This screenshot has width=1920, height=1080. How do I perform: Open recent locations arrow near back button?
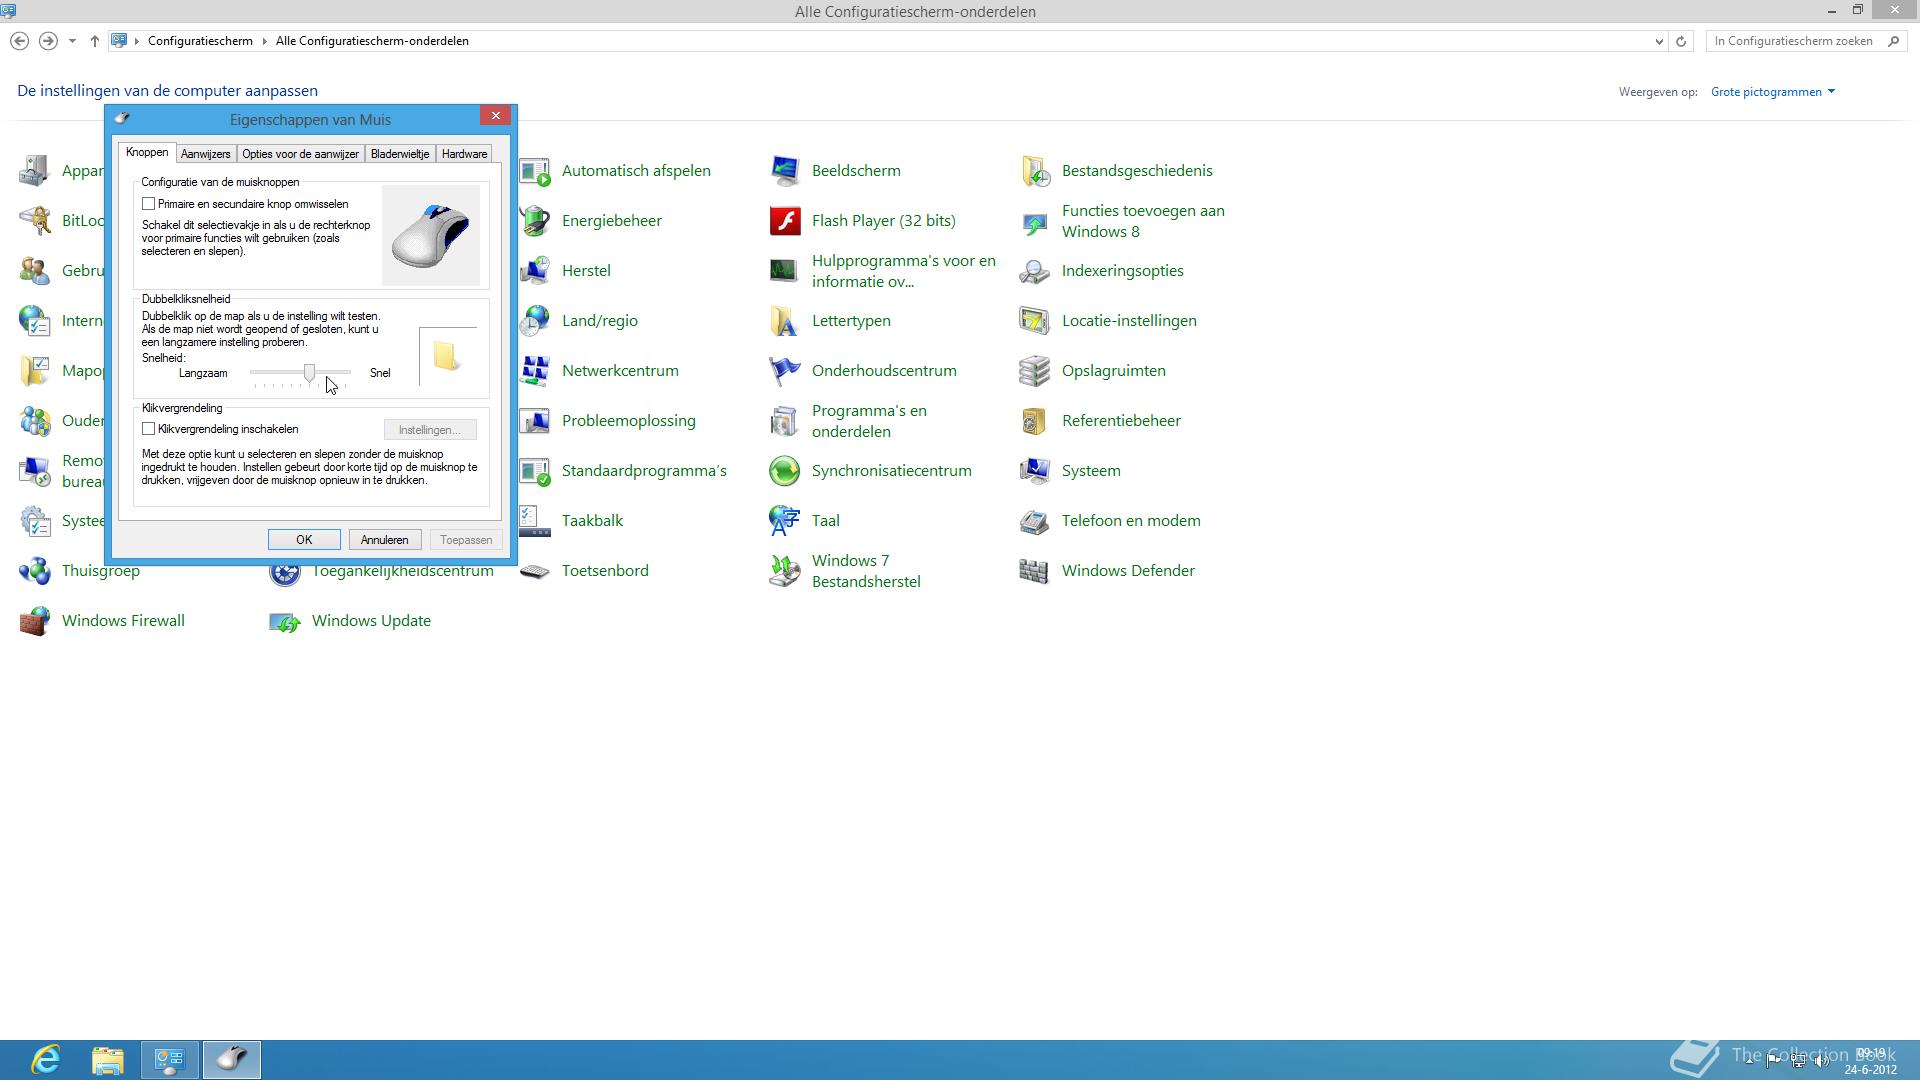coord(72,41)
